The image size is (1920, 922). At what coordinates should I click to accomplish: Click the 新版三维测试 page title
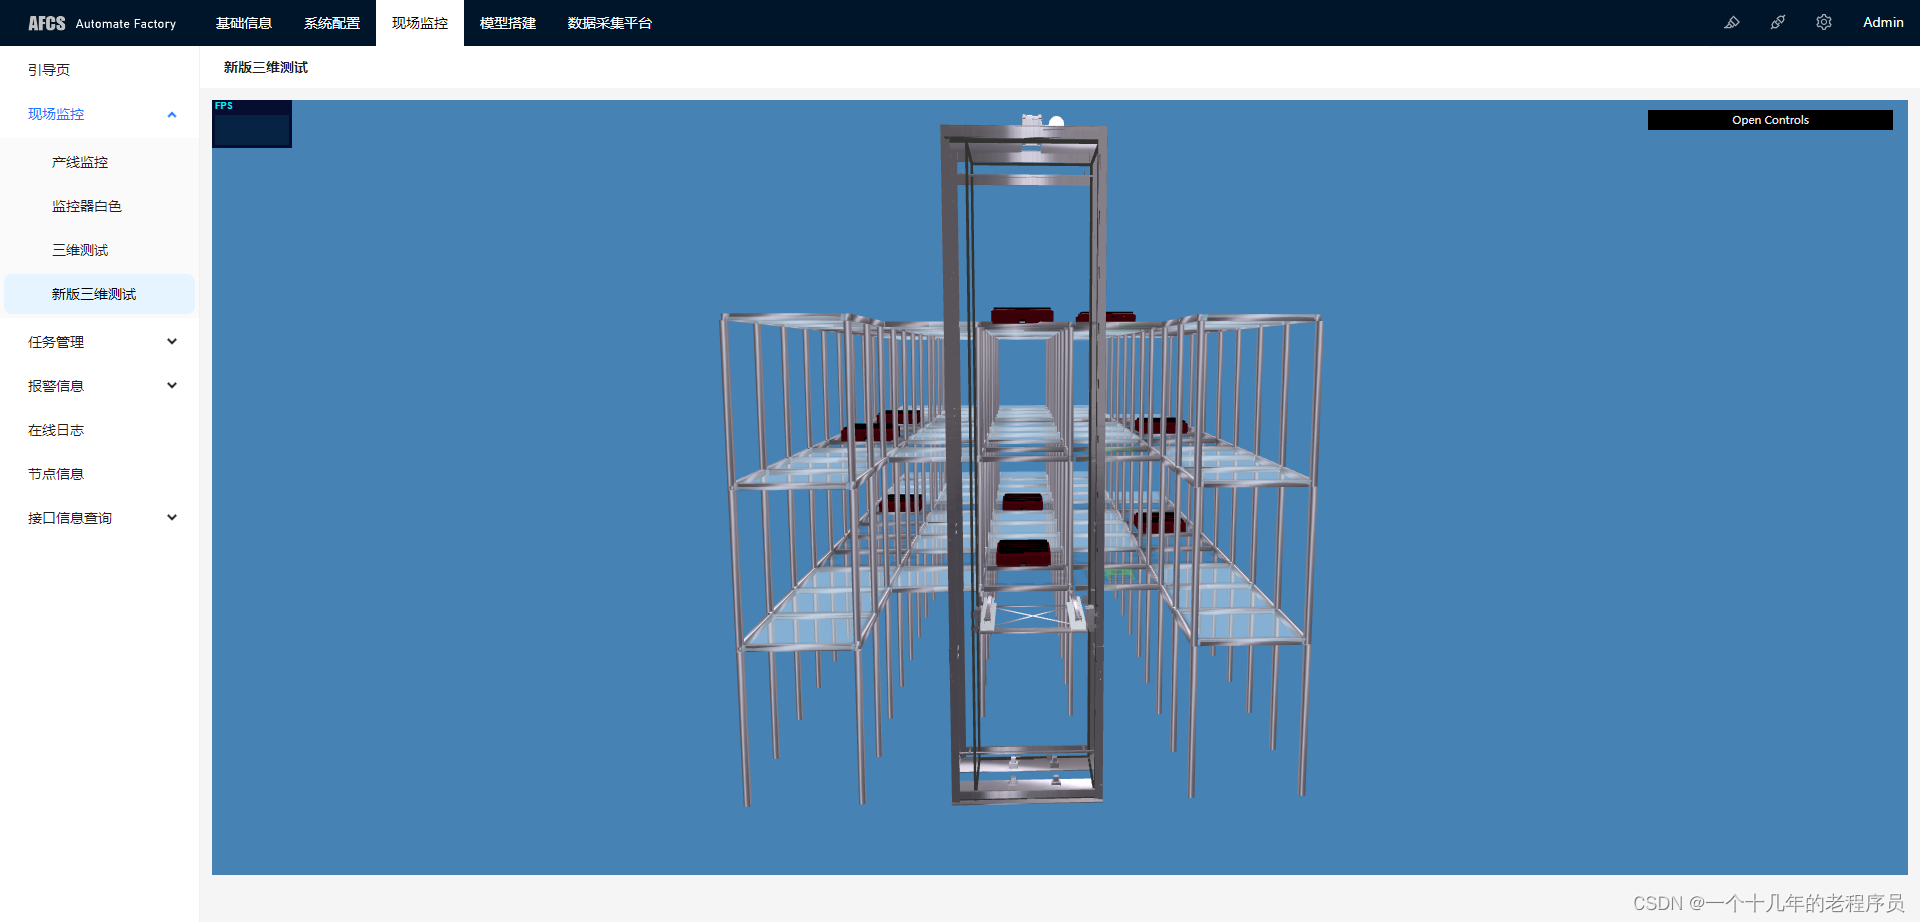(x=266, y=67)
